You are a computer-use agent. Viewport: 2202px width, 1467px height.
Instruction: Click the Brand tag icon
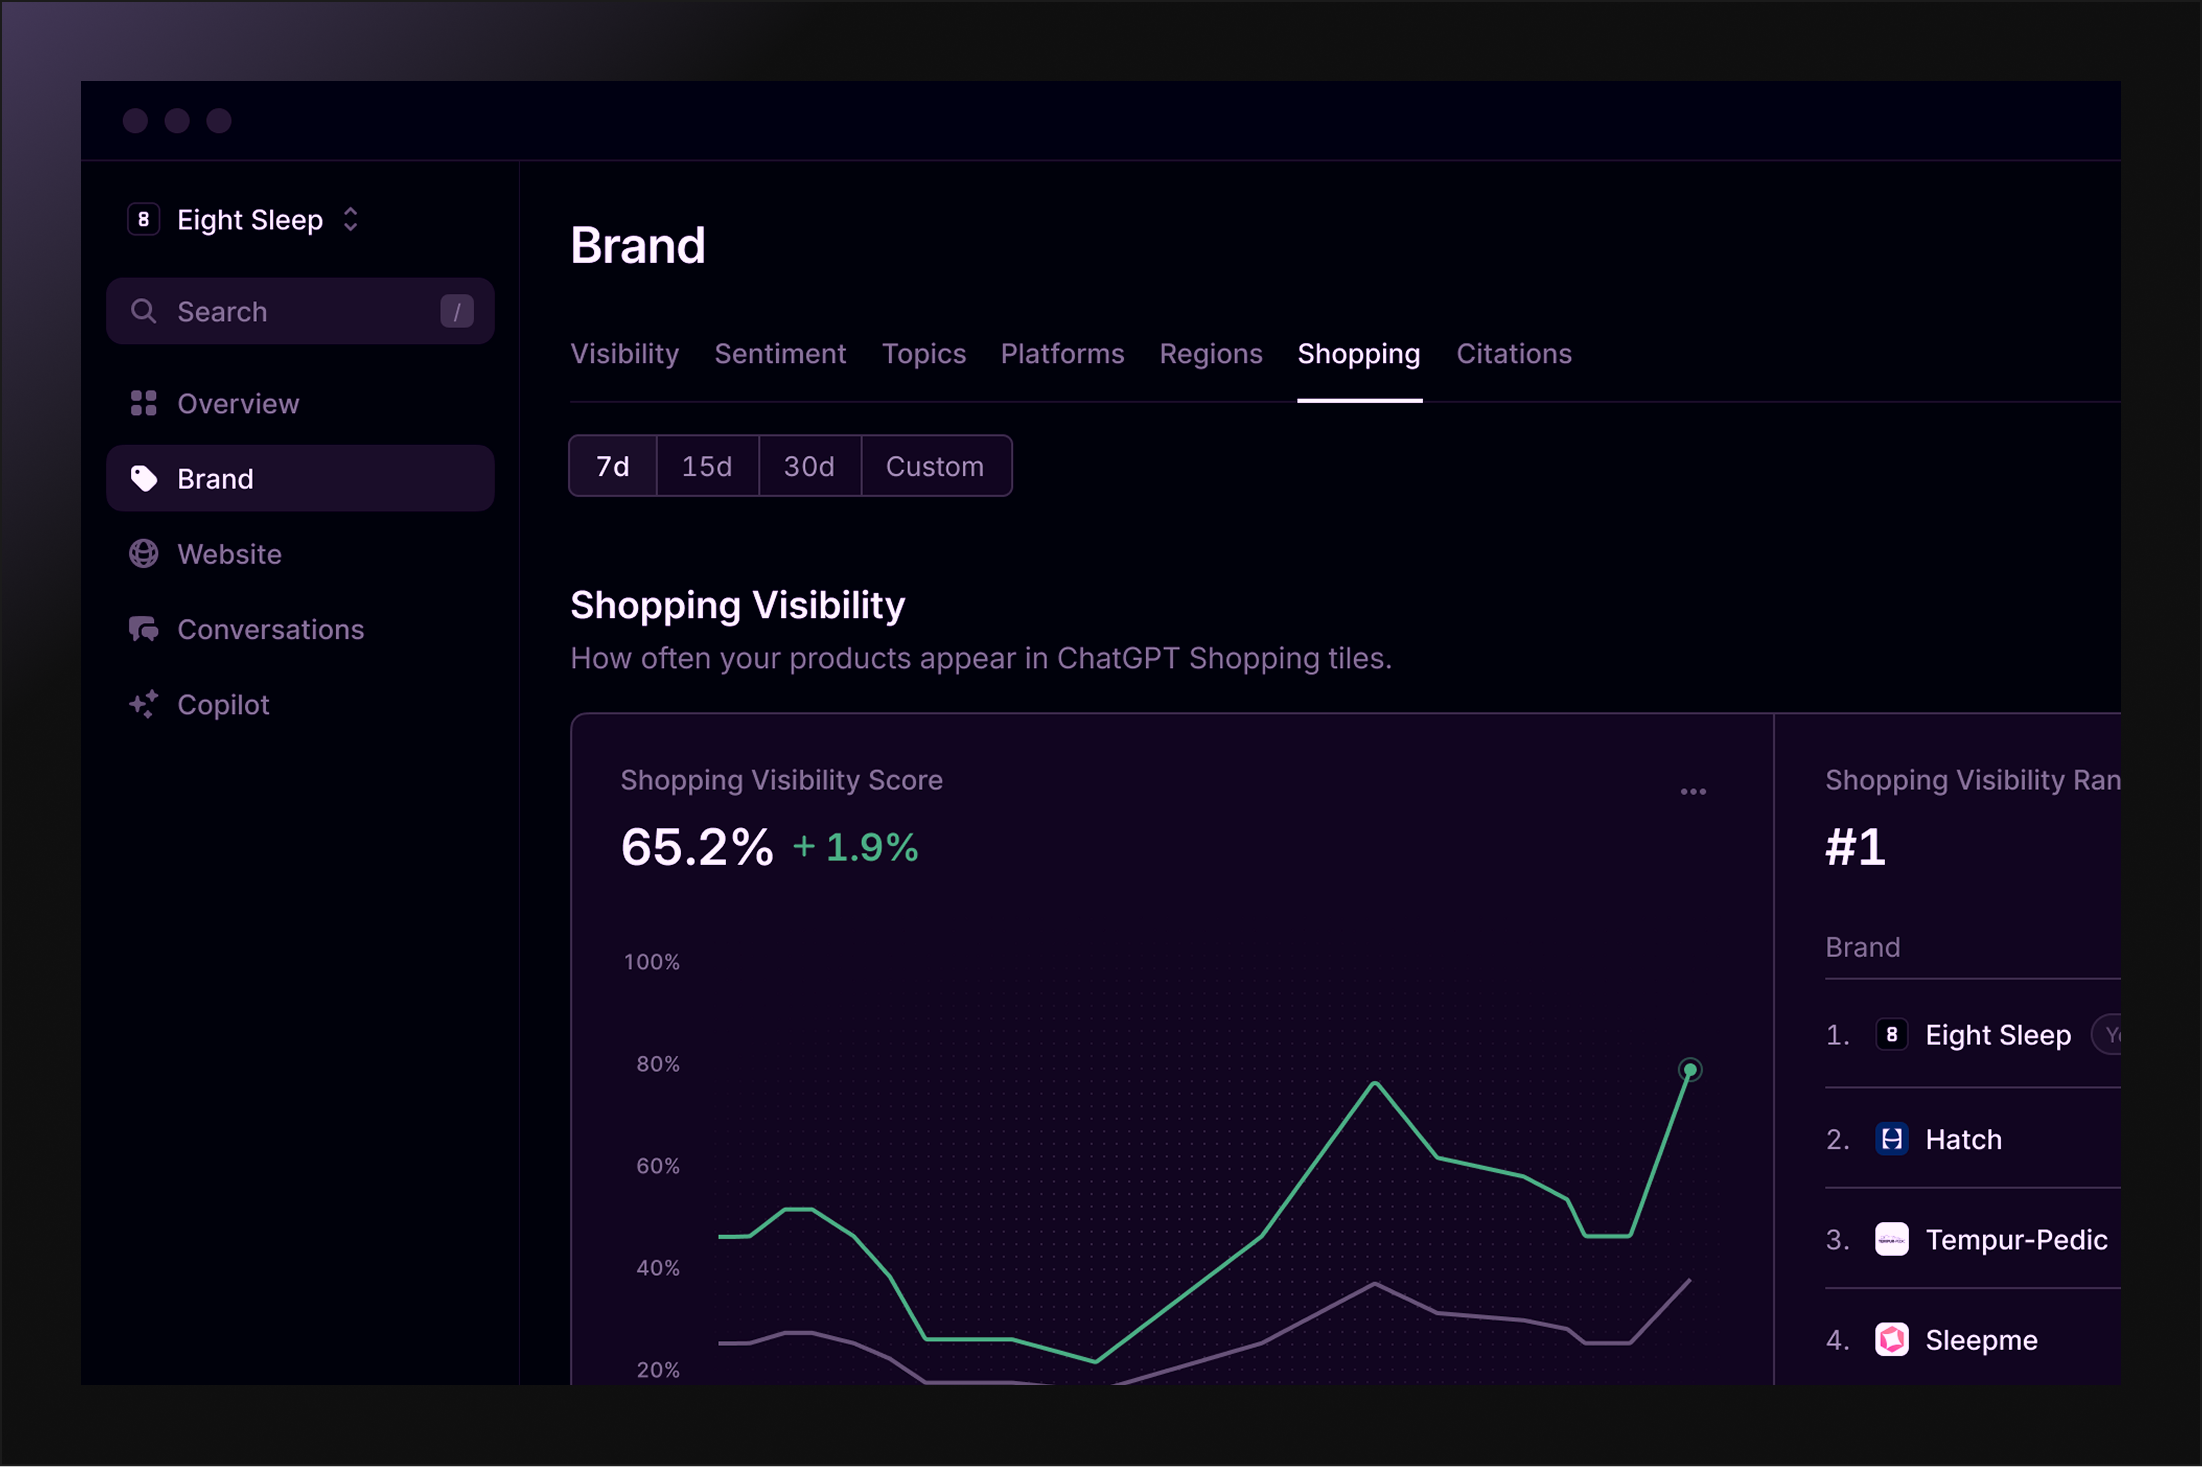pos(144,479)
